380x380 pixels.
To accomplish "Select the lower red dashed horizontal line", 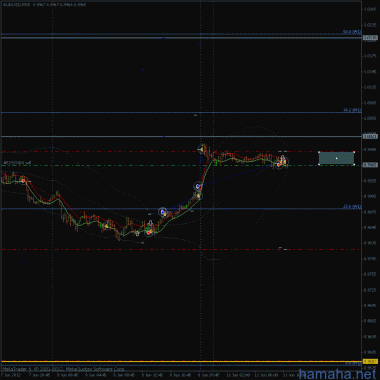I will 181,250.
